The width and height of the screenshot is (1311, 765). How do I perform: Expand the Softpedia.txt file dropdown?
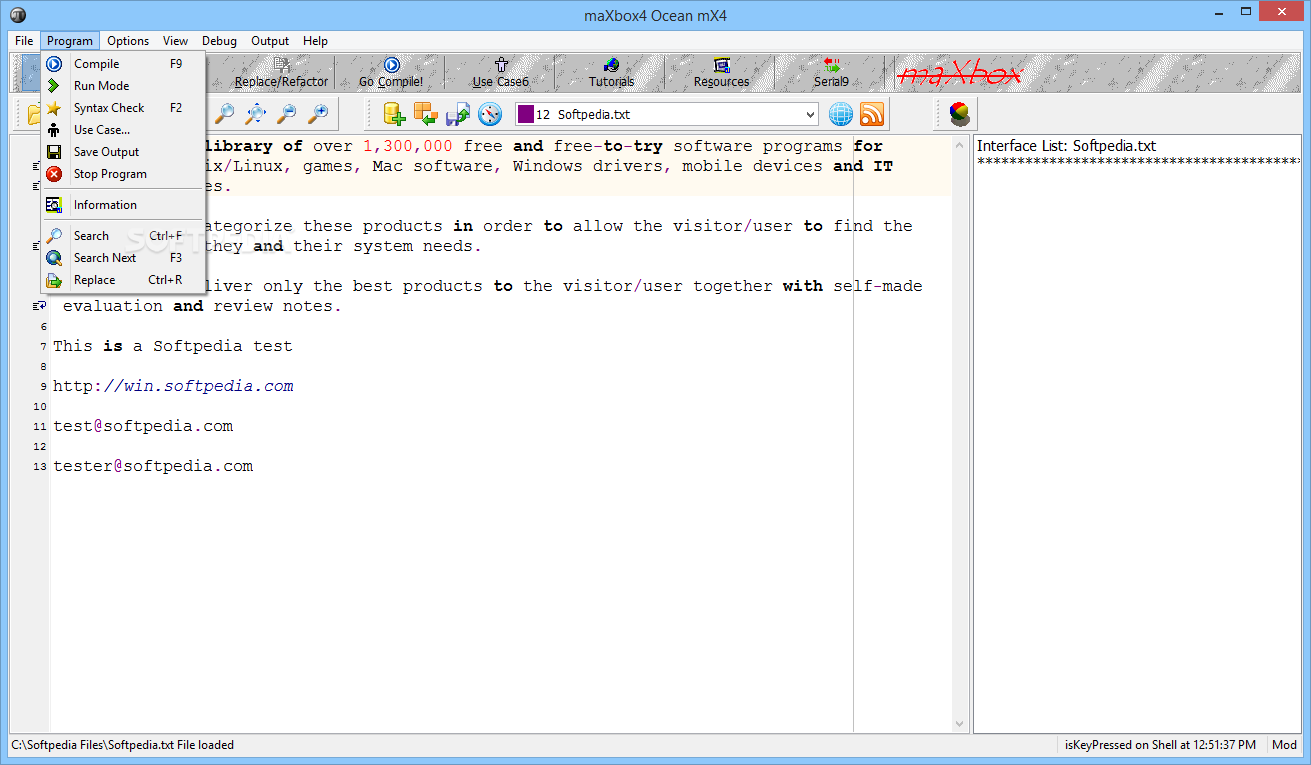tap(809, 115)
